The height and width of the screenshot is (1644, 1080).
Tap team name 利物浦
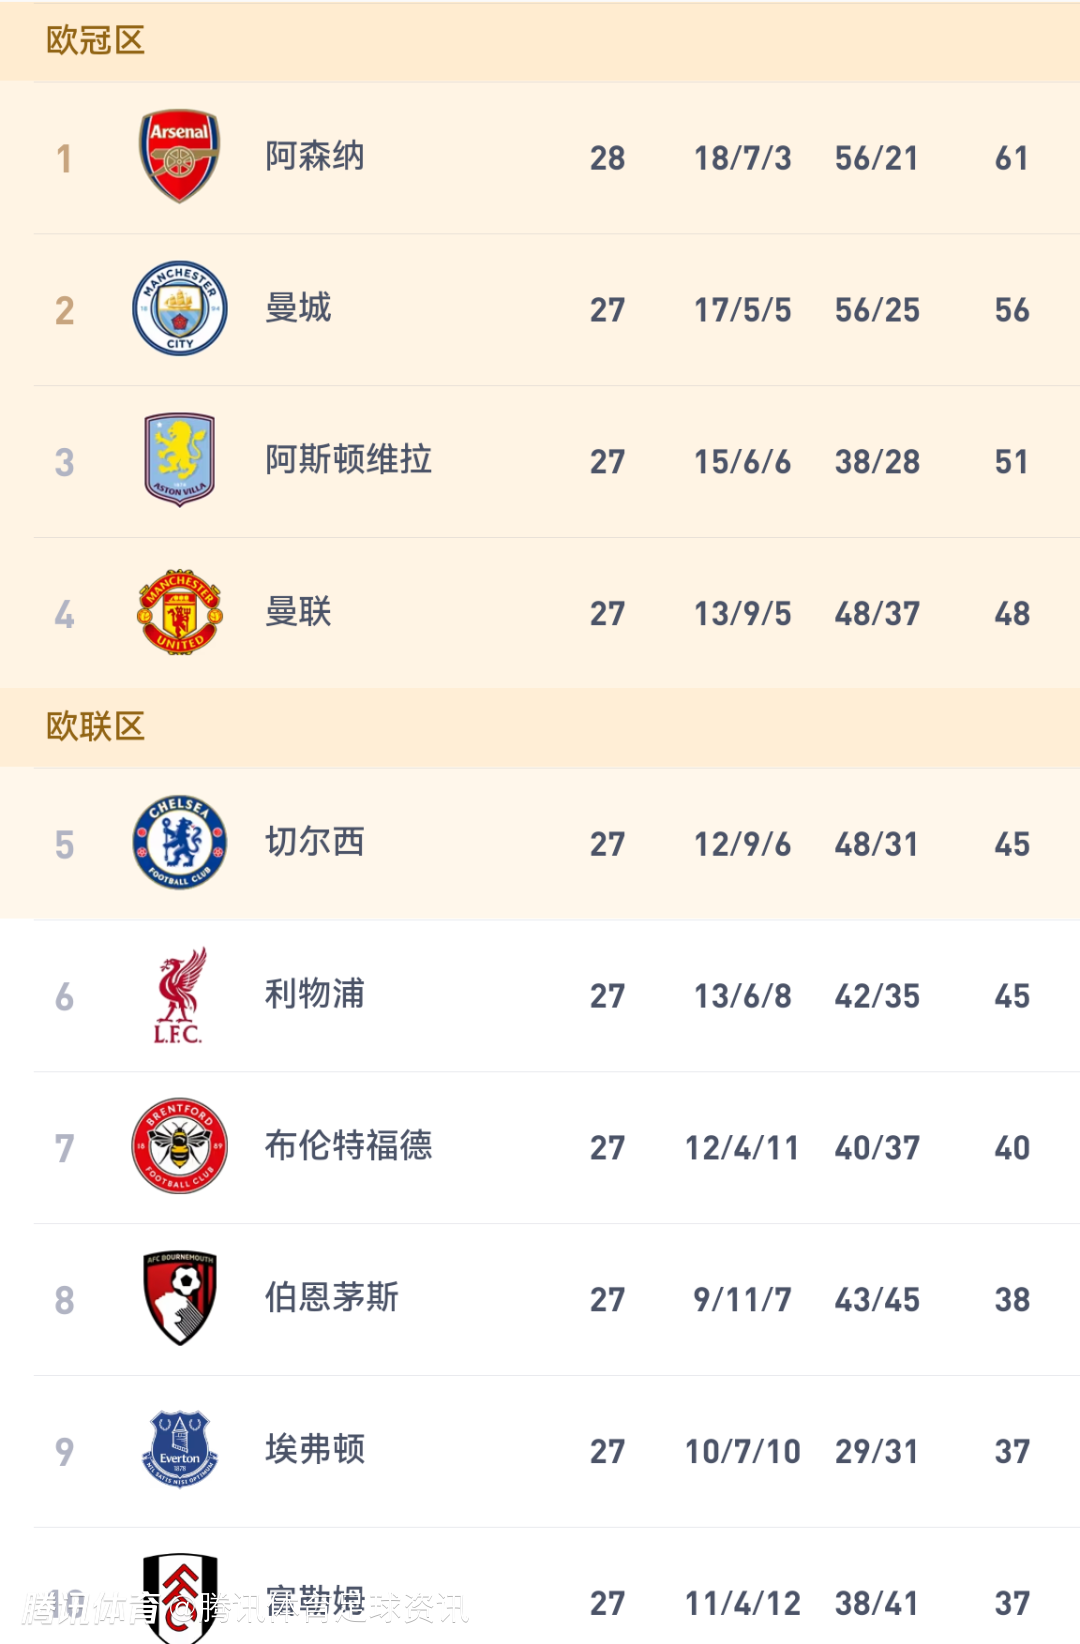pyautogui.click(x=315, y=994)
